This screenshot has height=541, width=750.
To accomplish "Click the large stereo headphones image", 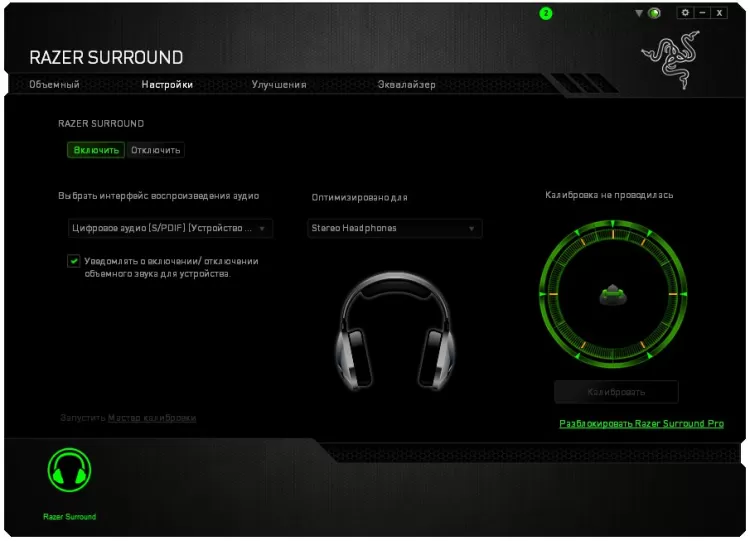I will tap(396, 331).
